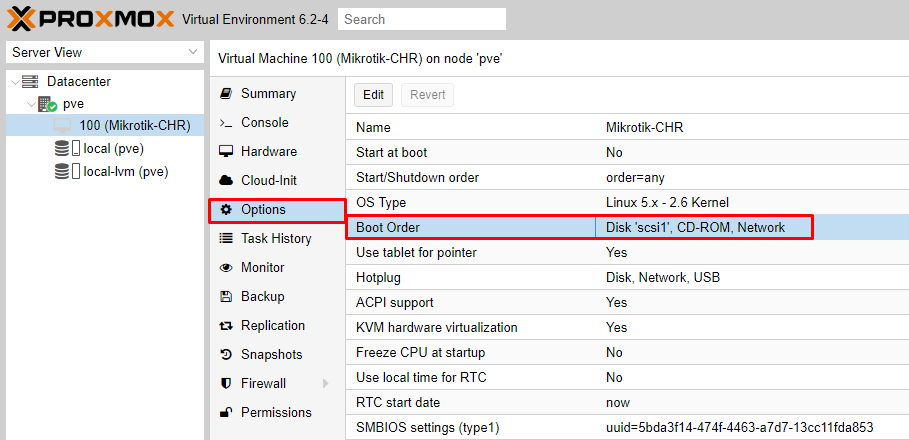909x440 pixels.
Task: Open the Console tab
Action: click(x=278, y=123)
